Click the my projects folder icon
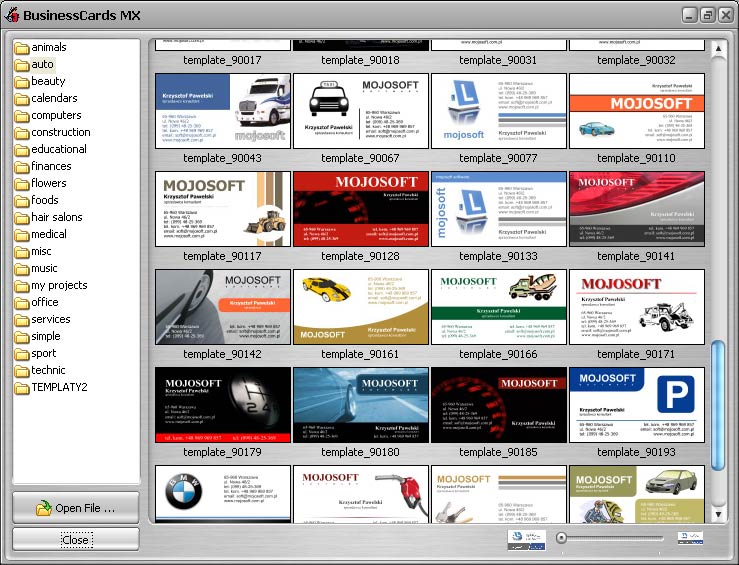 click(22, 286)
